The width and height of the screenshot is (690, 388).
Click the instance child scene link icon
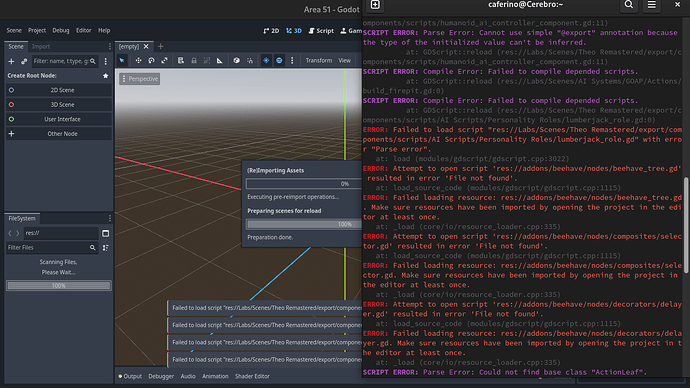(x=24, y=61)
